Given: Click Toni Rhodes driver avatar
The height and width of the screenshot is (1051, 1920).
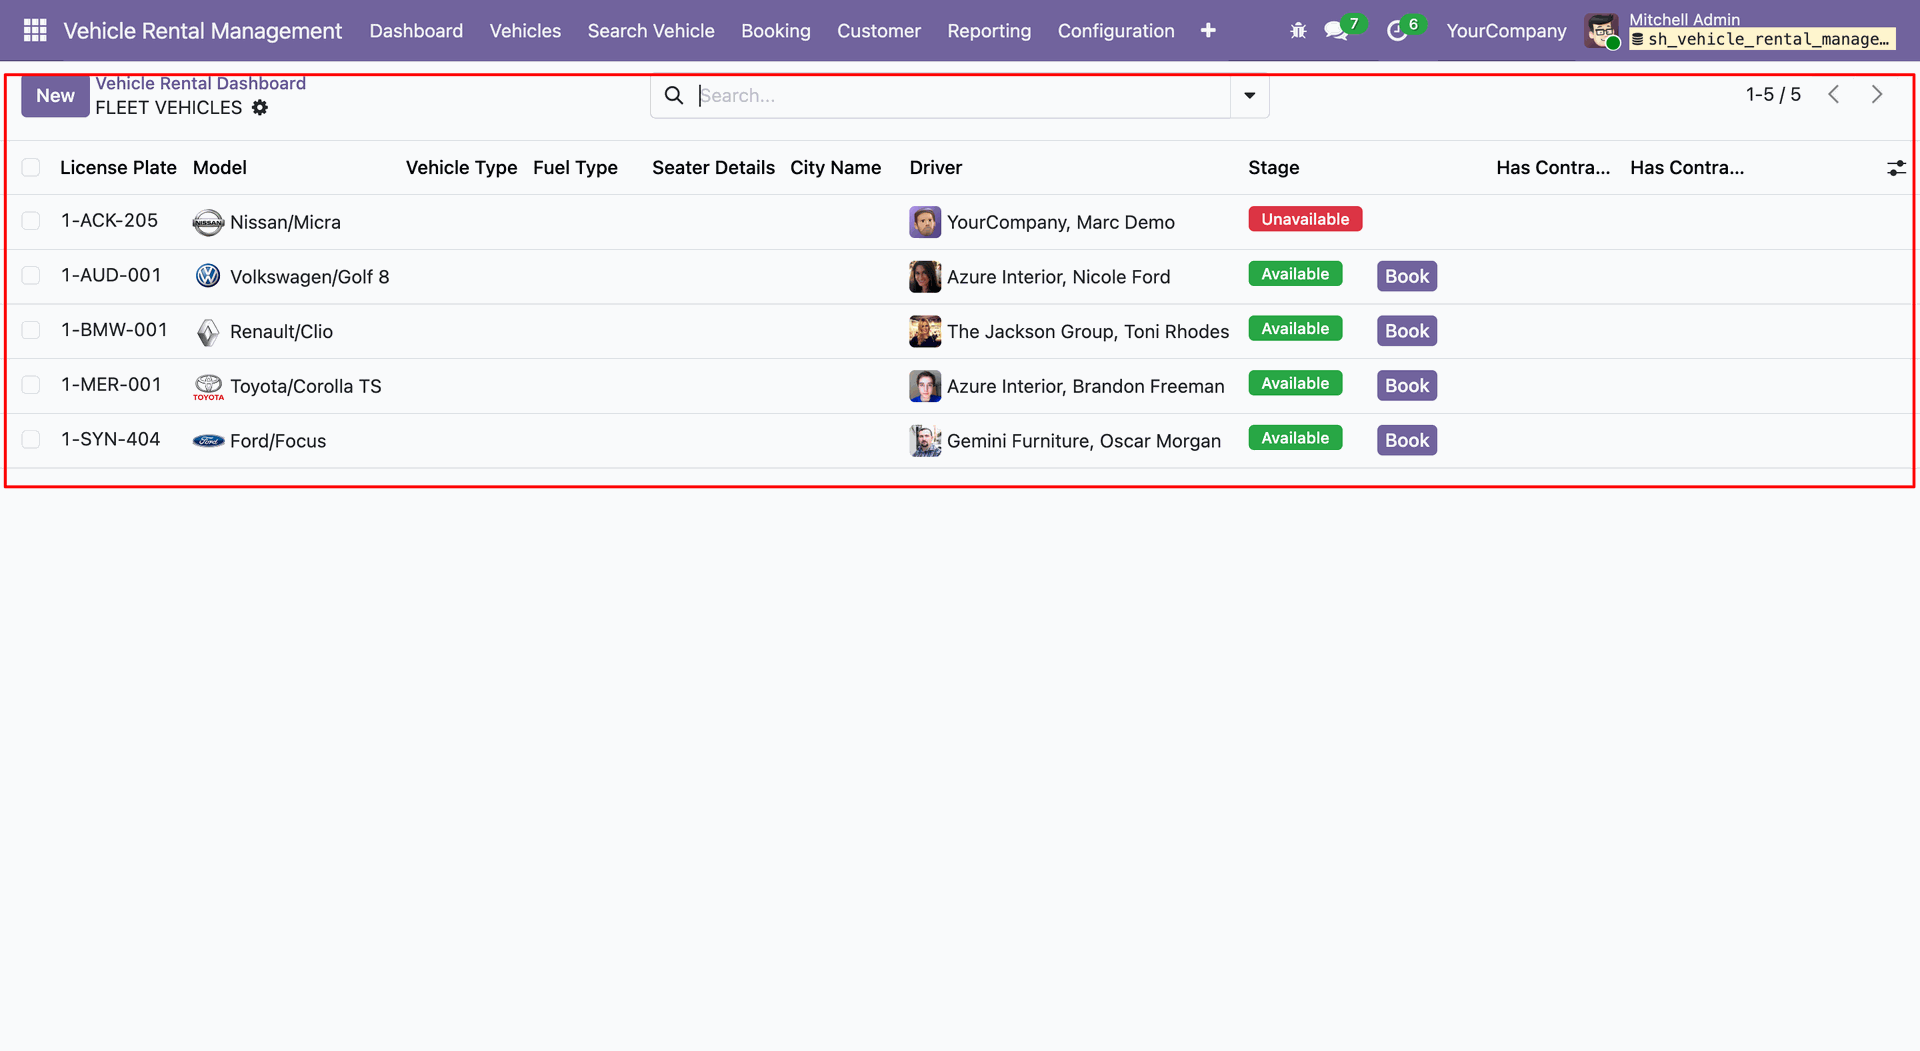Looking at the screenshot, I should pos(925,332).
